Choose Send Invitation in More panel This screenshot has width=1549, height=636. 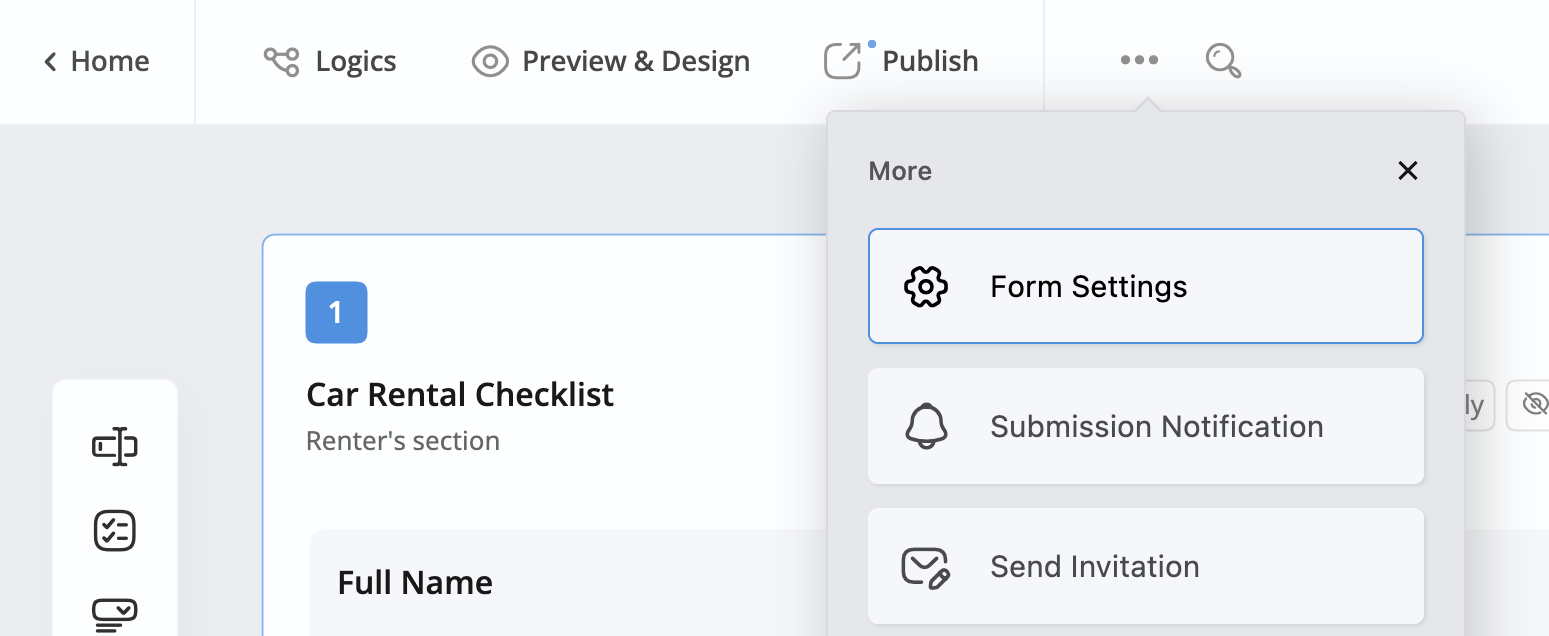1094,567
